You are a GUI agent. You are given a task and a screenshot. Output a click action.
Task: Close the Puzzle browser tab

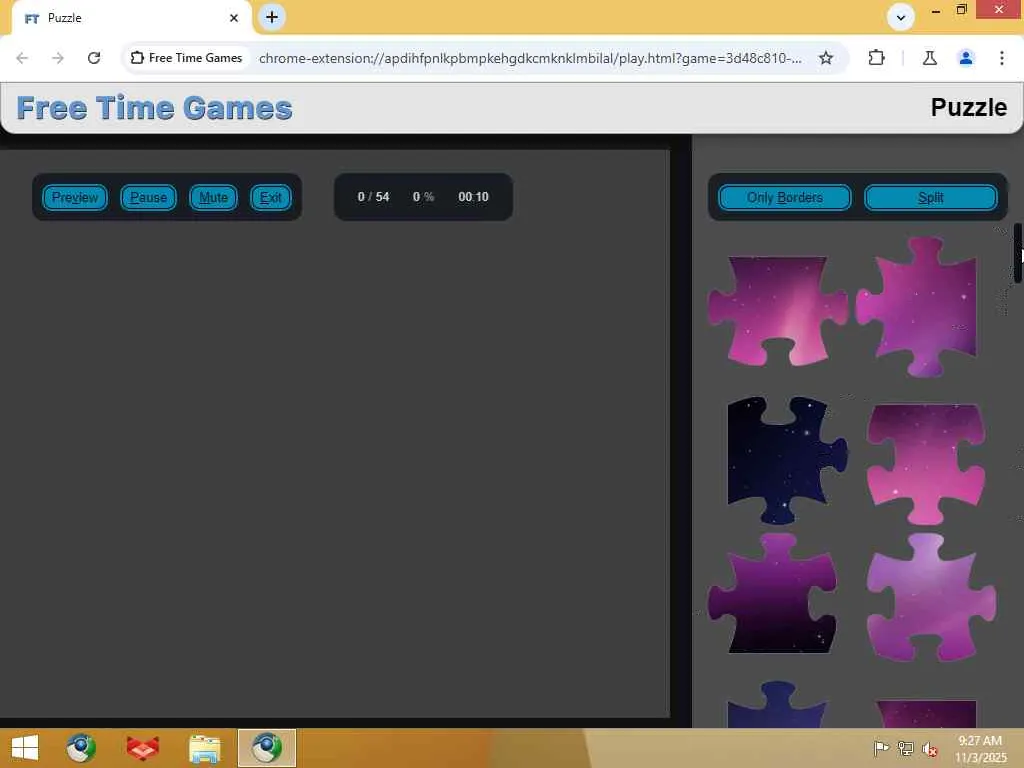[x=234, y=18]
